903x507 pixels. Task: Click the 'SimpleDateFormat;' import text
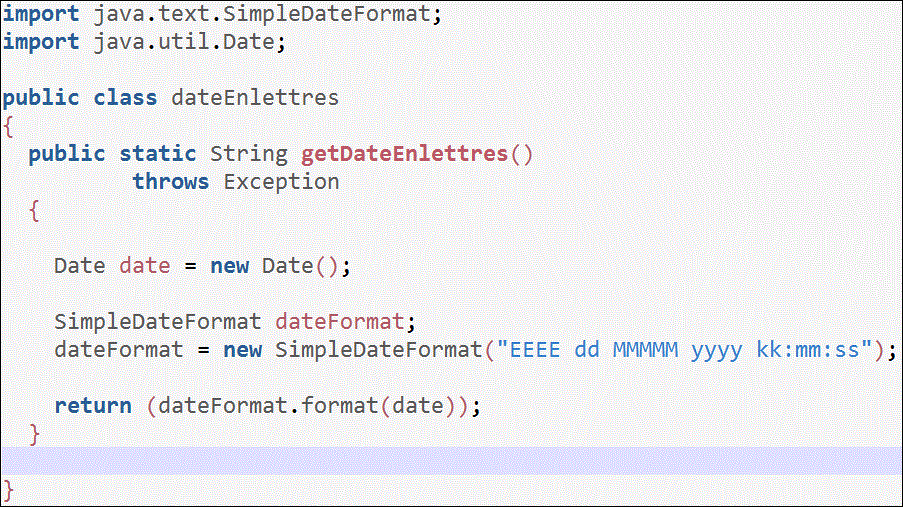(x=332, y=14)
